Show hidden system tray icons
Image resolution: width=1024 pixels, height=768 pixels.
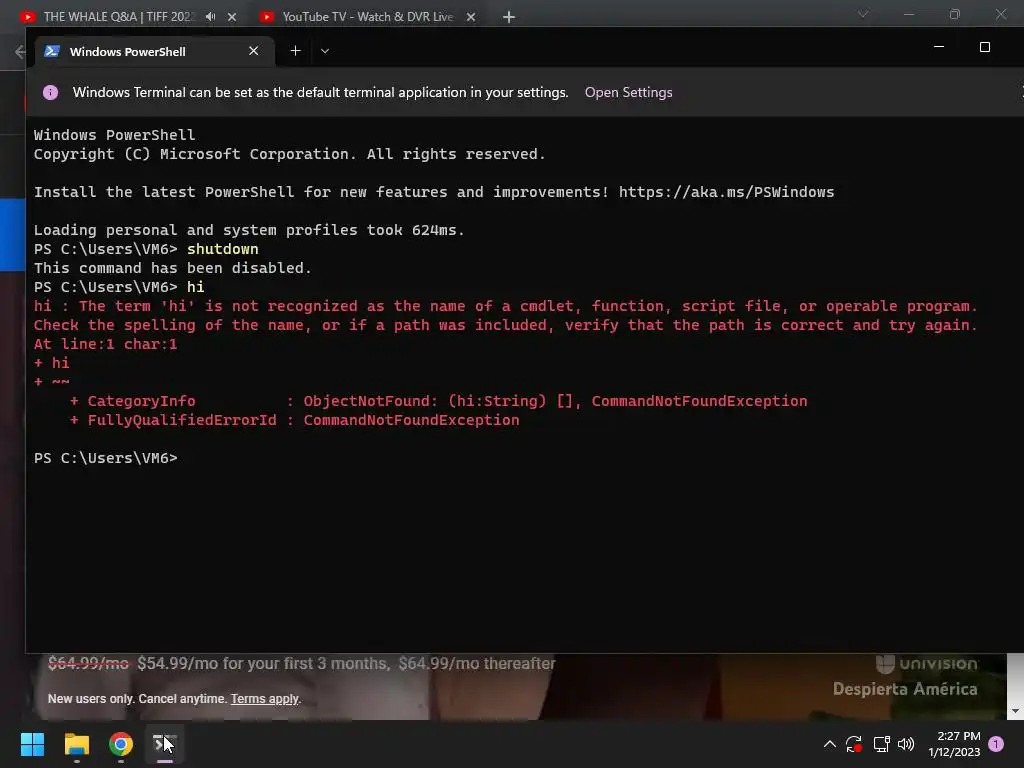coord(829,744)
